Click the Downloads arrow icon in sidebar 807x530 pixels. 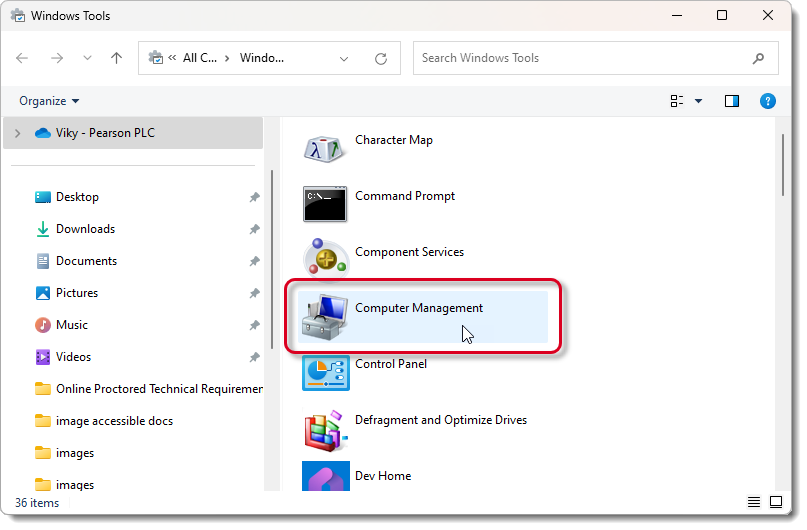(x=43, y=231)
